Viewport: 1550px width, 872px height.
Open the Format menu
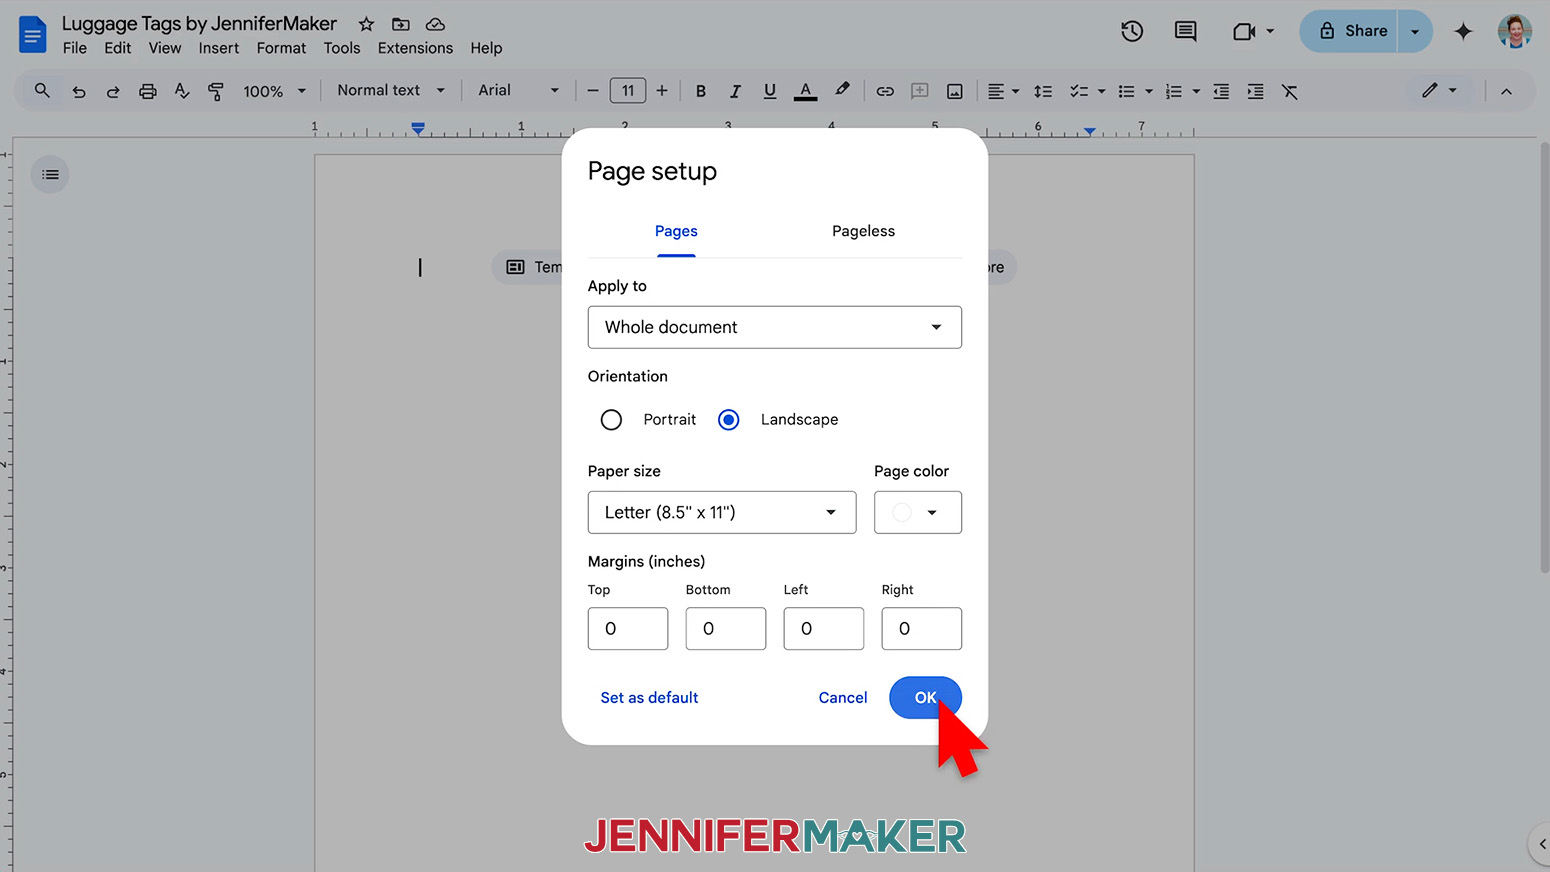(281, 48)
